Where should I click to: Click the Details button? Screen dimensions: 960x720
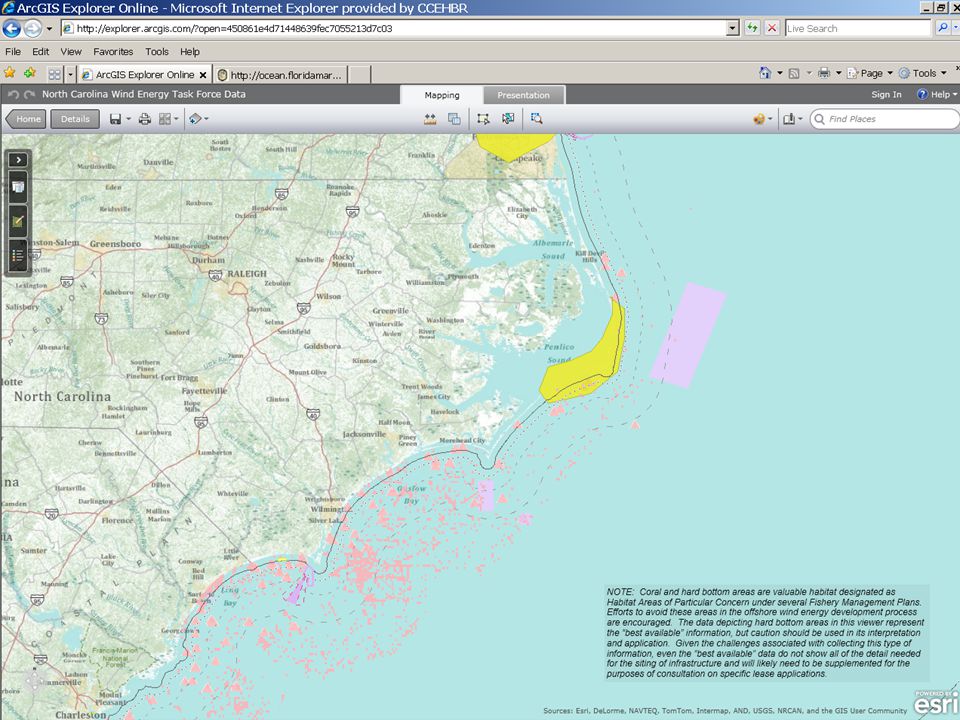75,119
